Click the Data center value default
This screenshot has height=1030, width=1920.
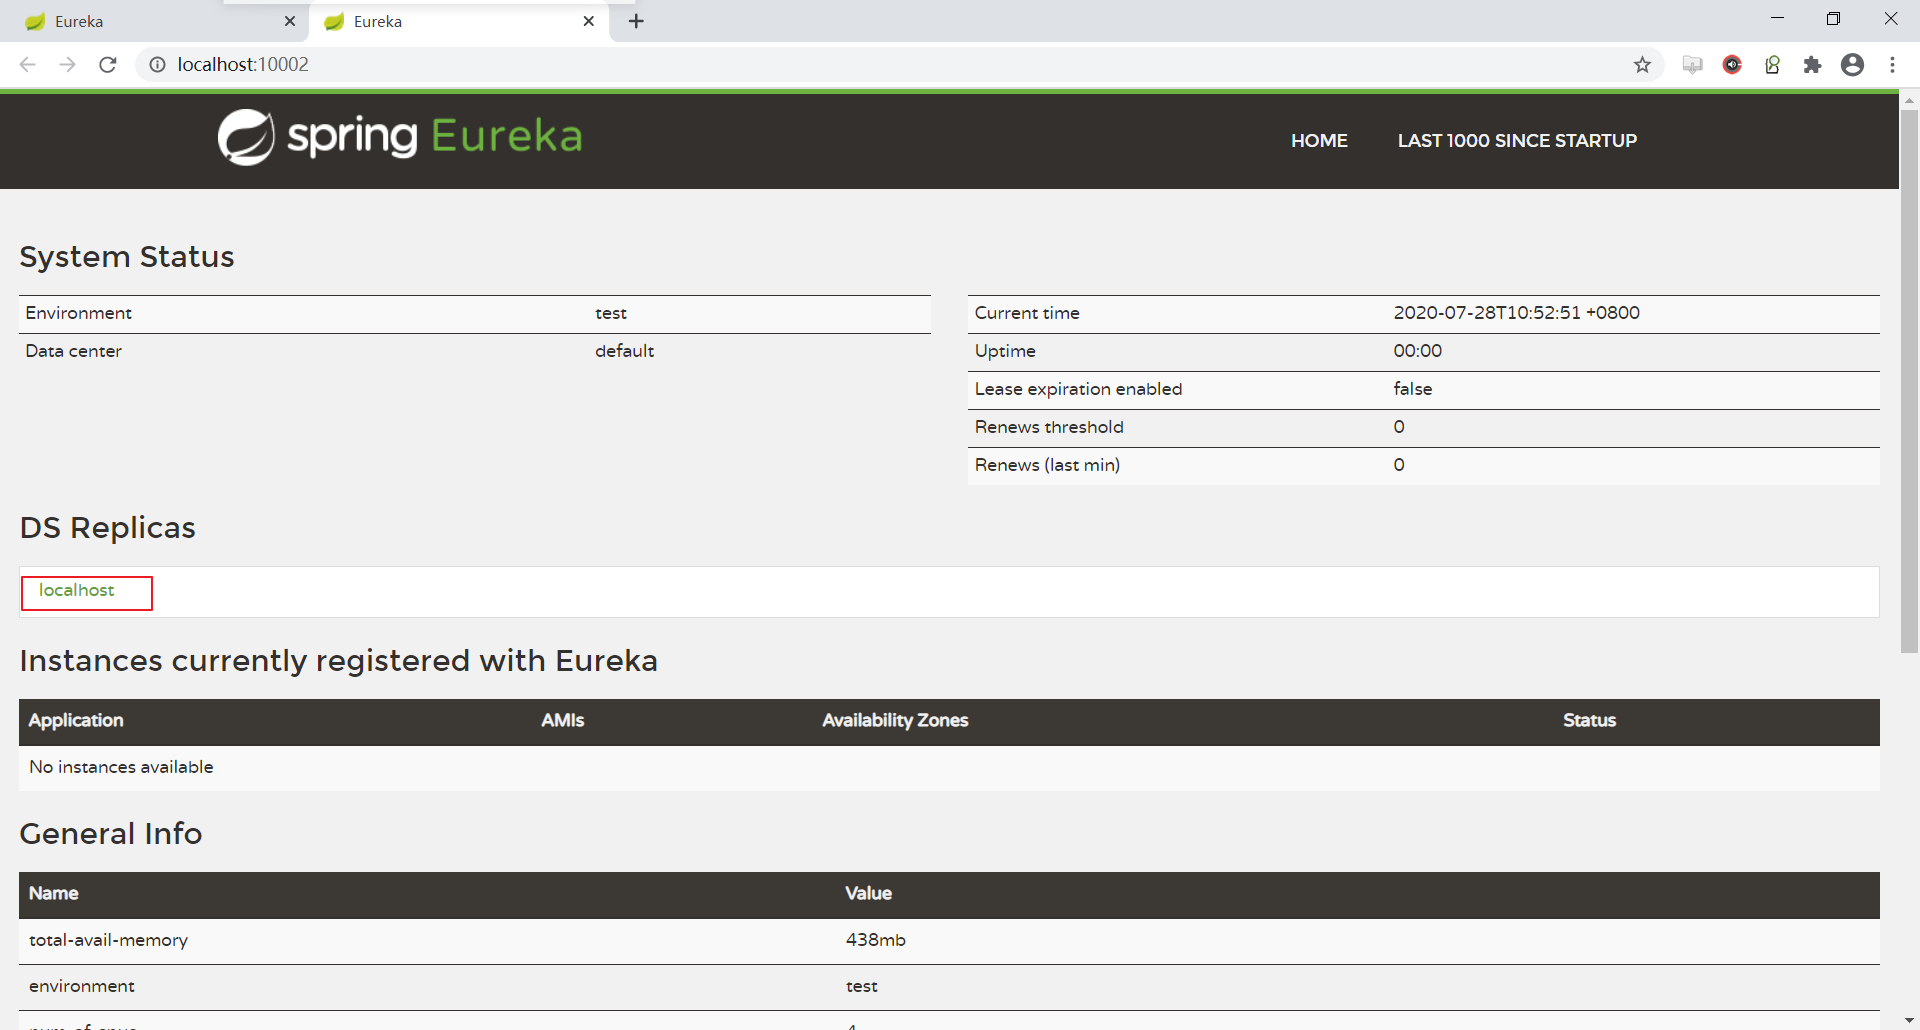click(624, 351)
